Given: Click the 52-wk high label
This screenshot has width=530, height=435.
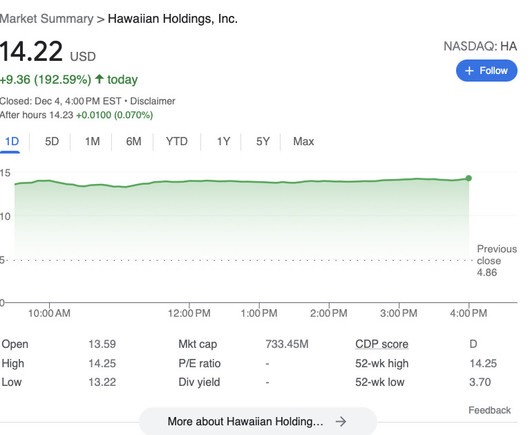Looking at the screenshot, I should tap(382, 363).
